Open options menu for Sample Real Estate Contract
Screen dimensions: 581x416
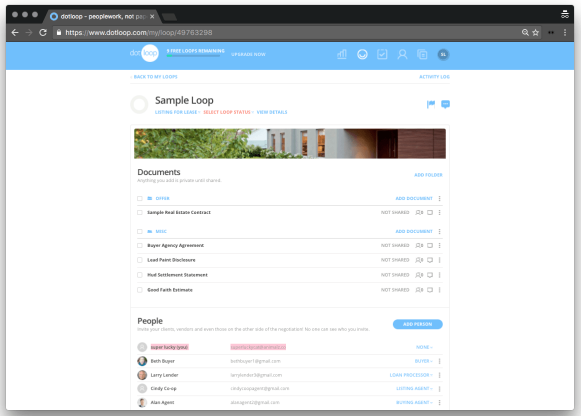click(x=439, y=213)
